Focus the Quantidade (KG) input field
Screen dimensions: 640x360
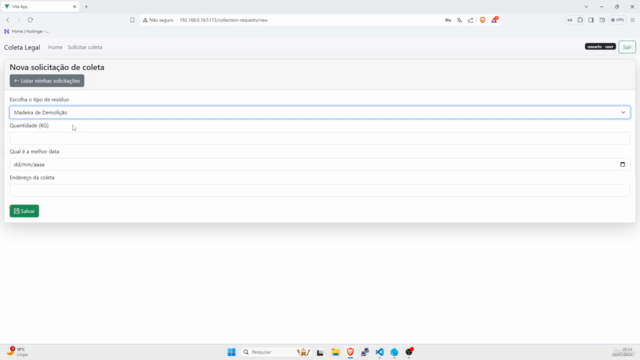click(x=320, y=138)
